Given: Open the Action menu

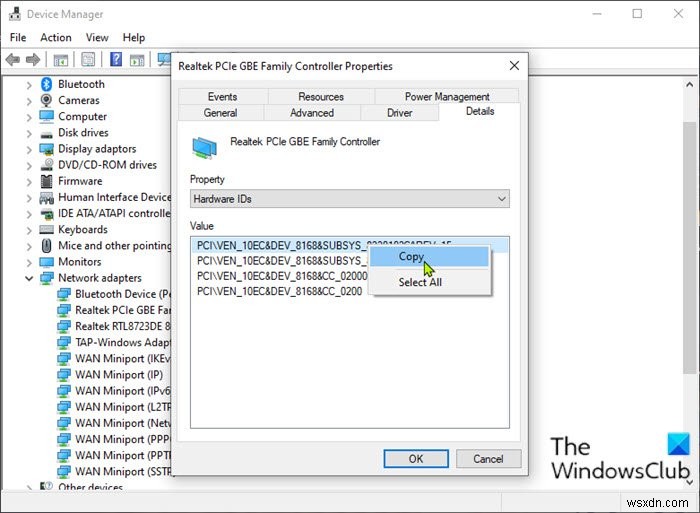Looking at the screenshot, I should (x=56, y=38).
